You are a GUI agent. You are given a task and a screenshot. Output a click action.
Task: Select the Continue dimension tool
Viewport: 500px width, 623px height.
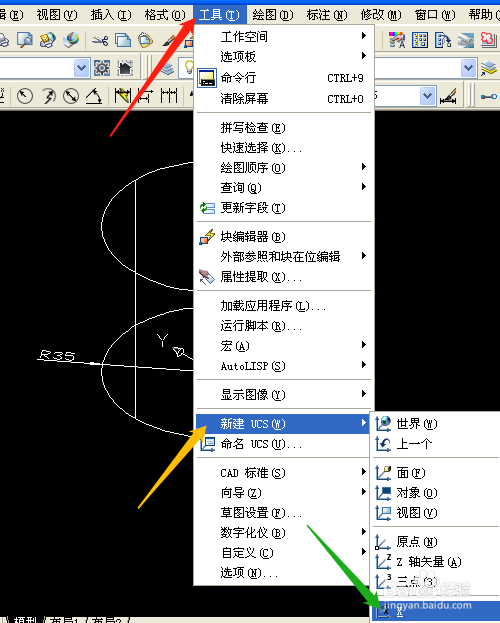(169, 96)
